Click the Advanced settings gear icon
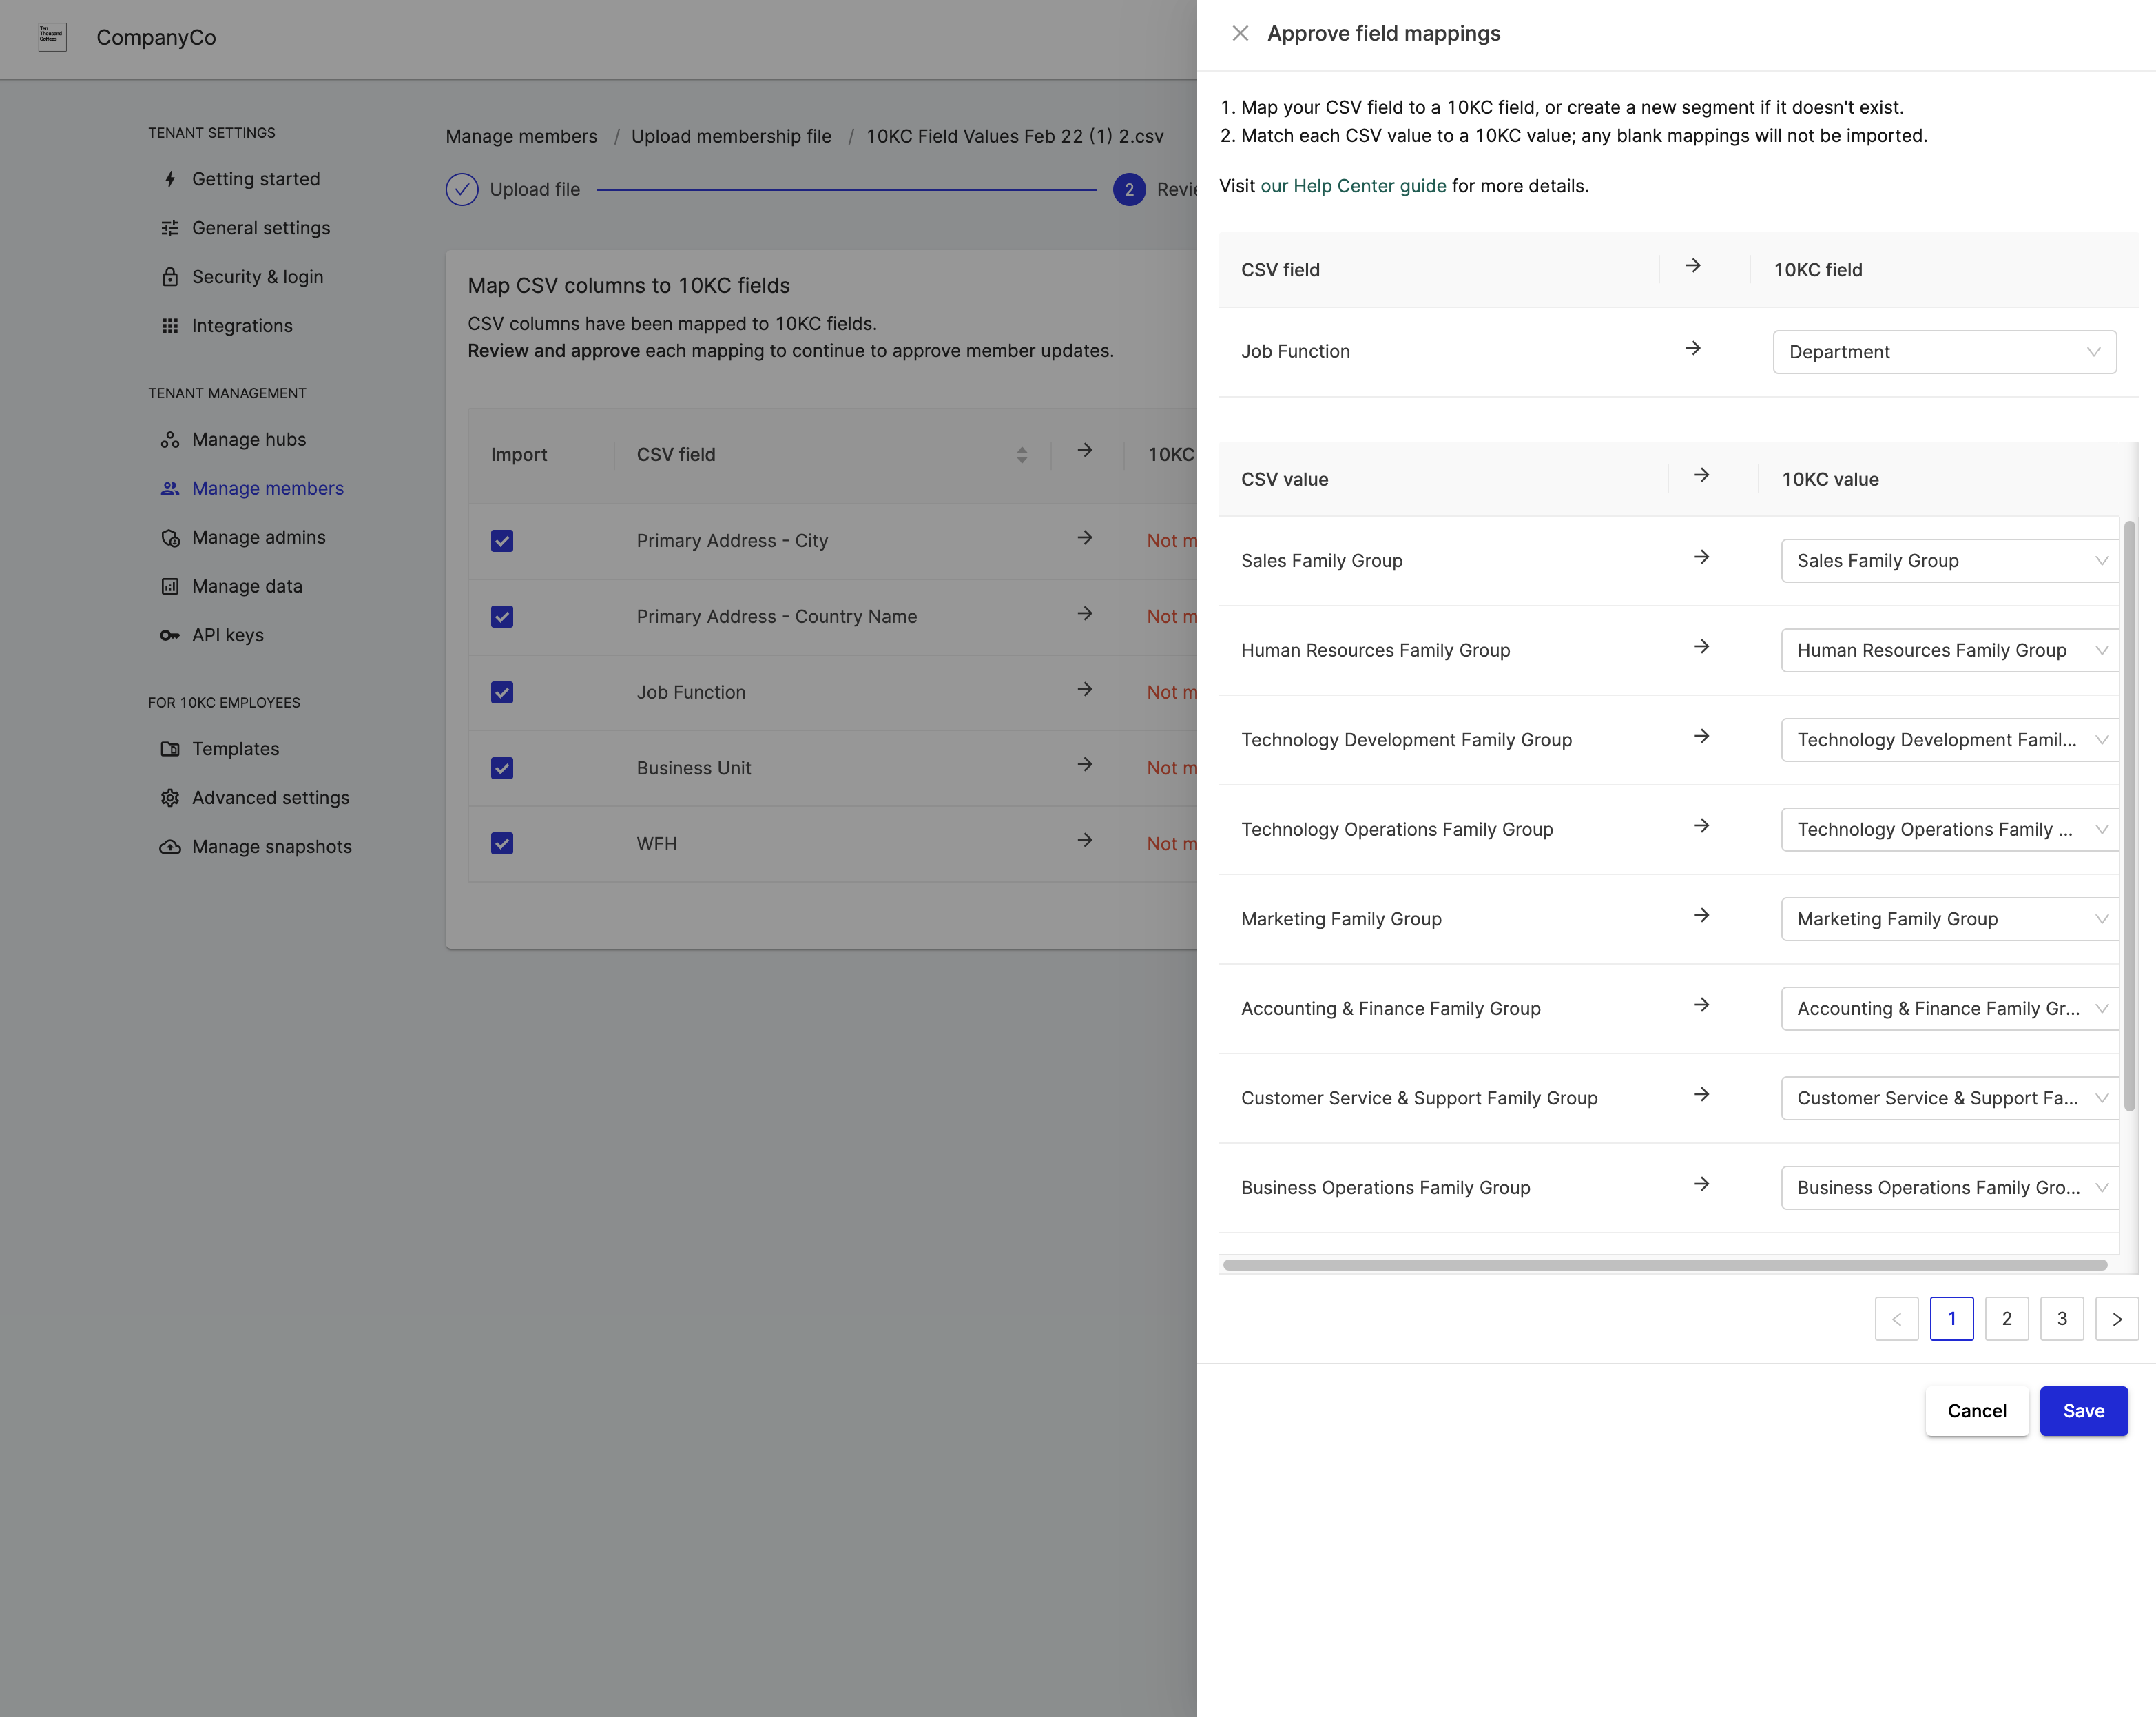The width and height of the screenshot is (2156, 1717). [170, 798]
